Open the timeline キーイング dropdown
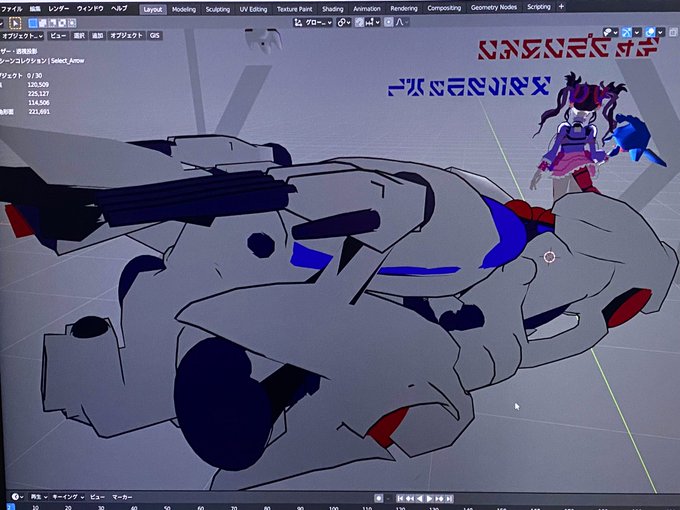The width and height of the screenshot is (680, 510). tap(69, 497)
